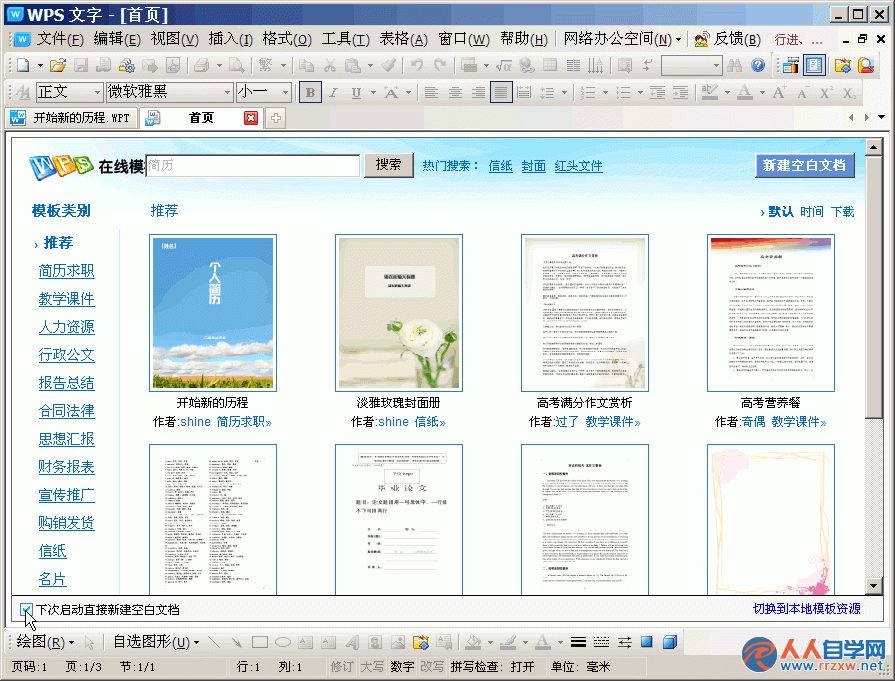Toggle Bold formatting button
This screenshot has height=681, width=895.
coord(310,92)
